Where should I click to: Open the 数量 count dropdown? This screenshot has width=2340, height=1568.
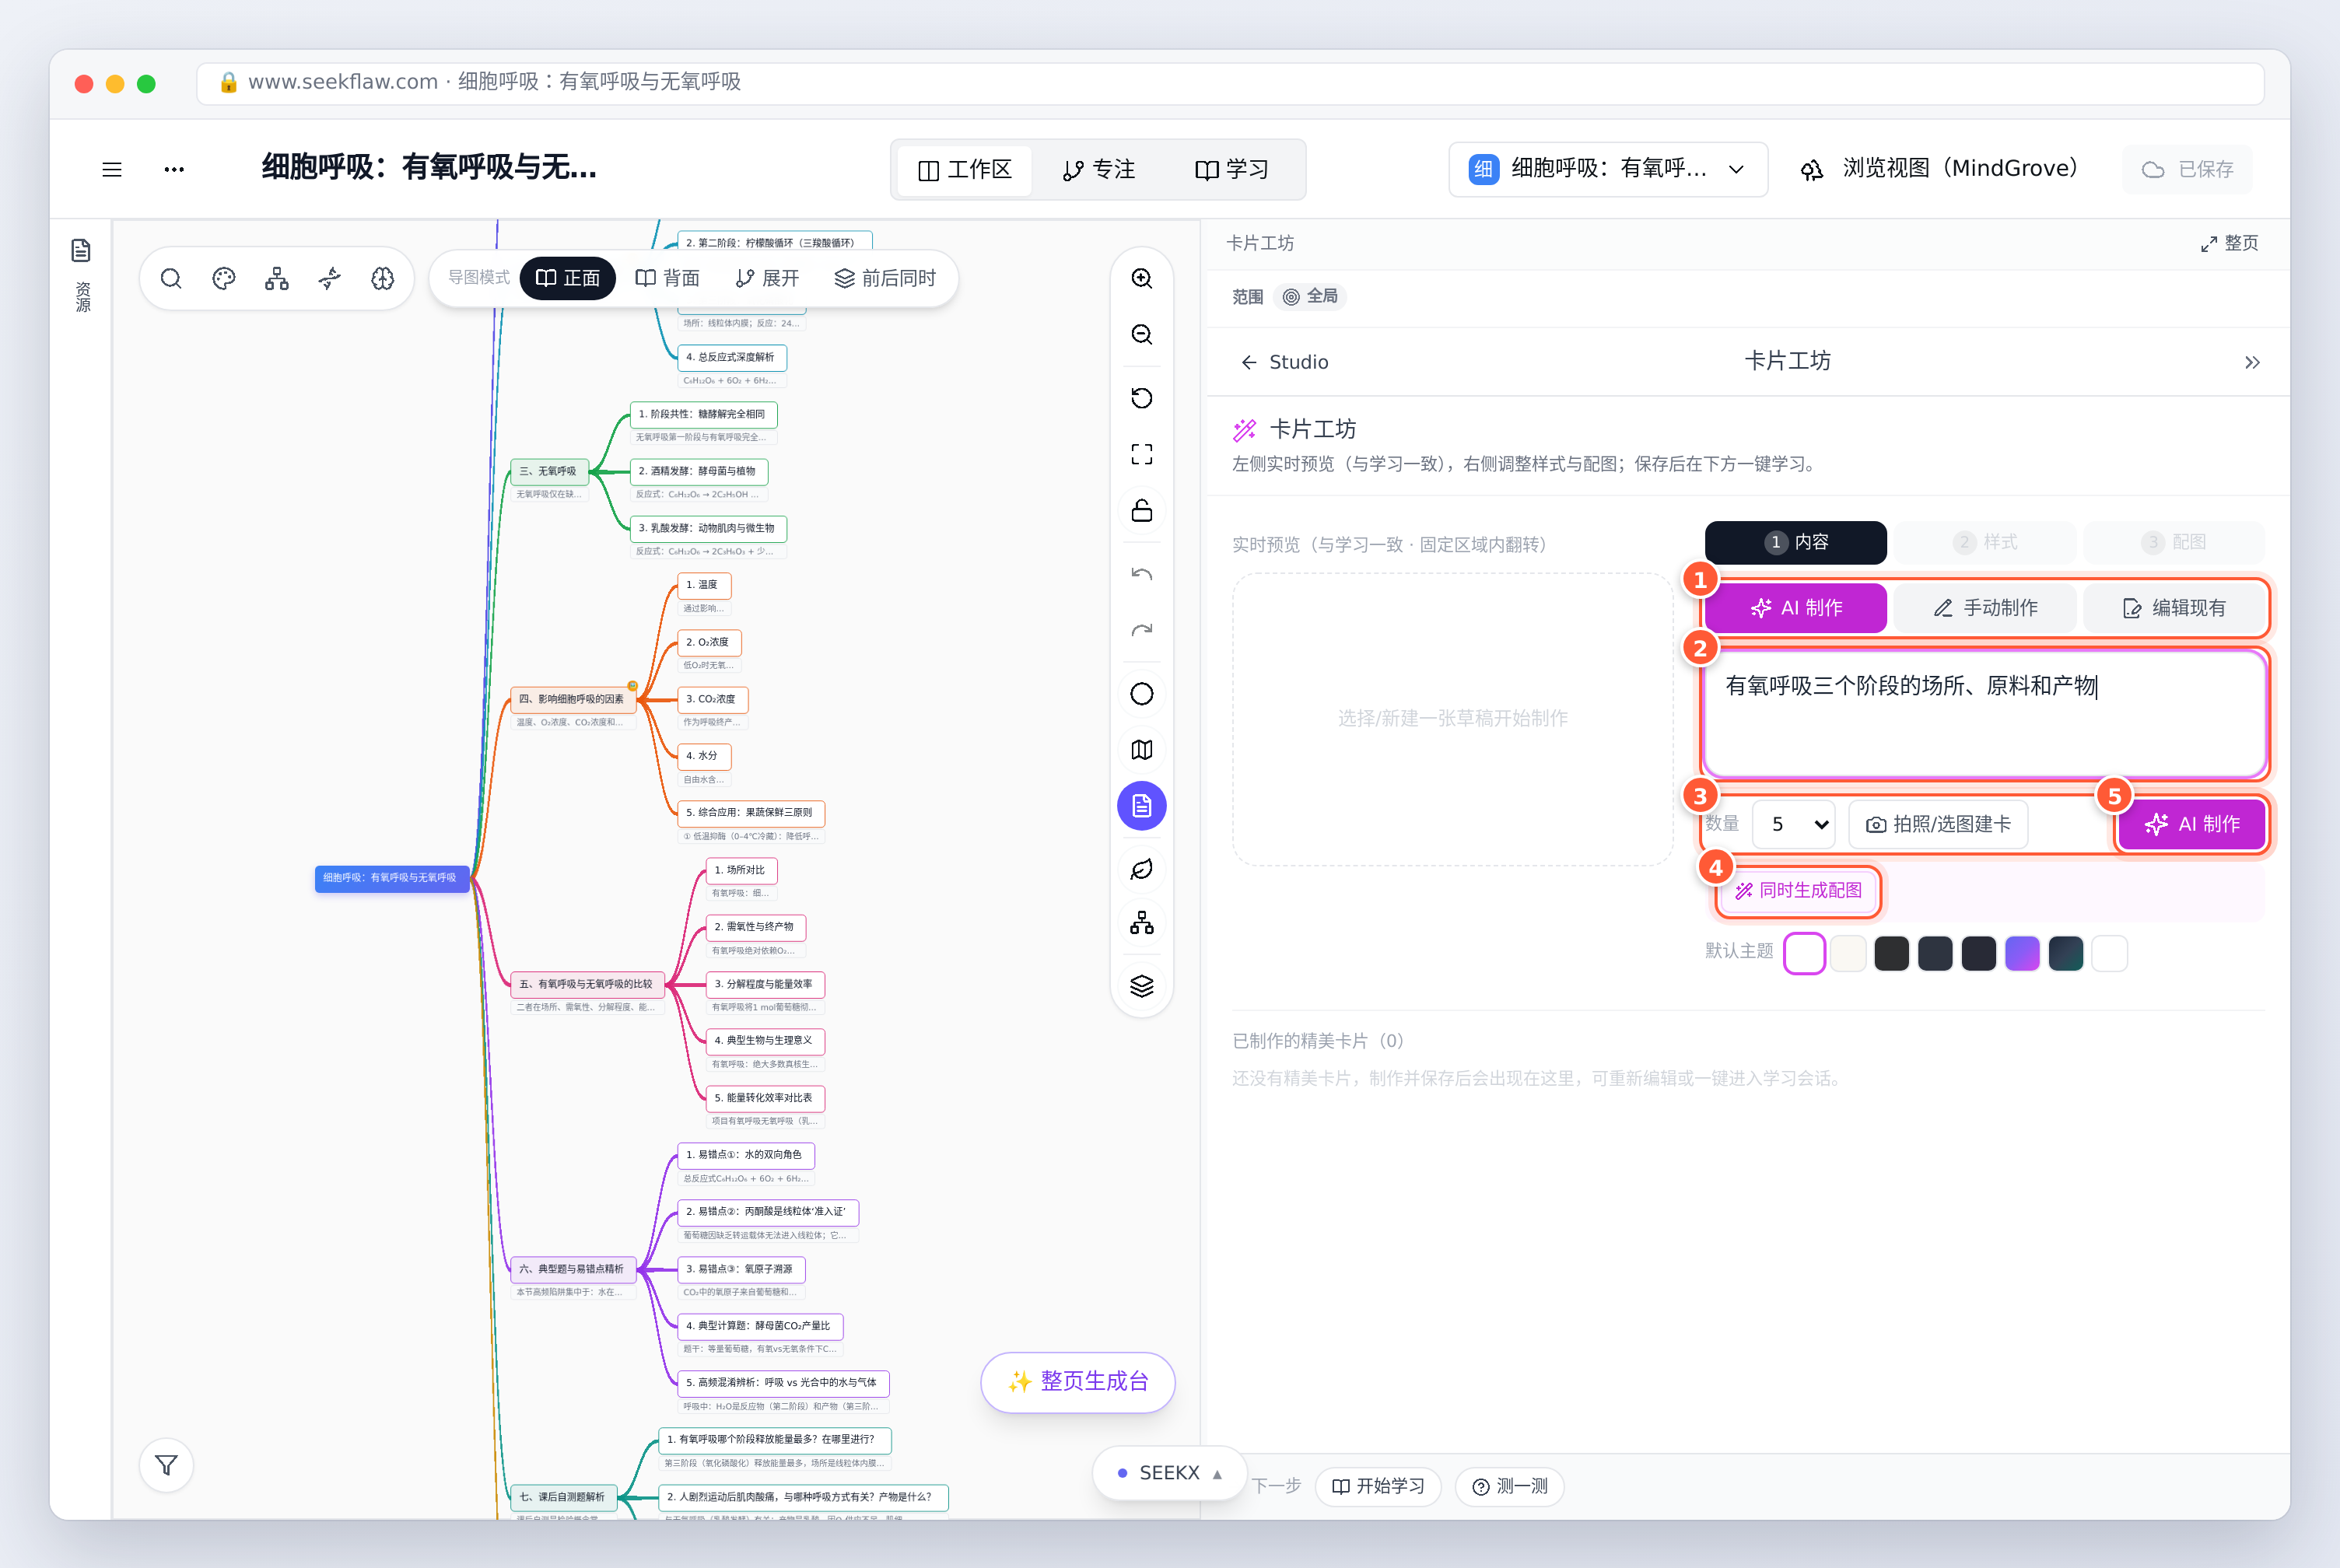[x=1795, y=824]
